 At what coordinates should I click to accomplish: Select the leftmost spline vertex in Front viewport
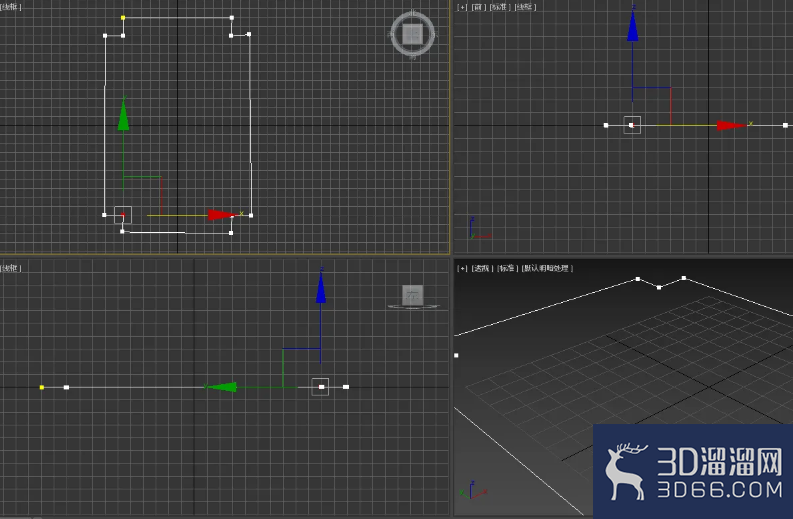click(x=606, y=125)
